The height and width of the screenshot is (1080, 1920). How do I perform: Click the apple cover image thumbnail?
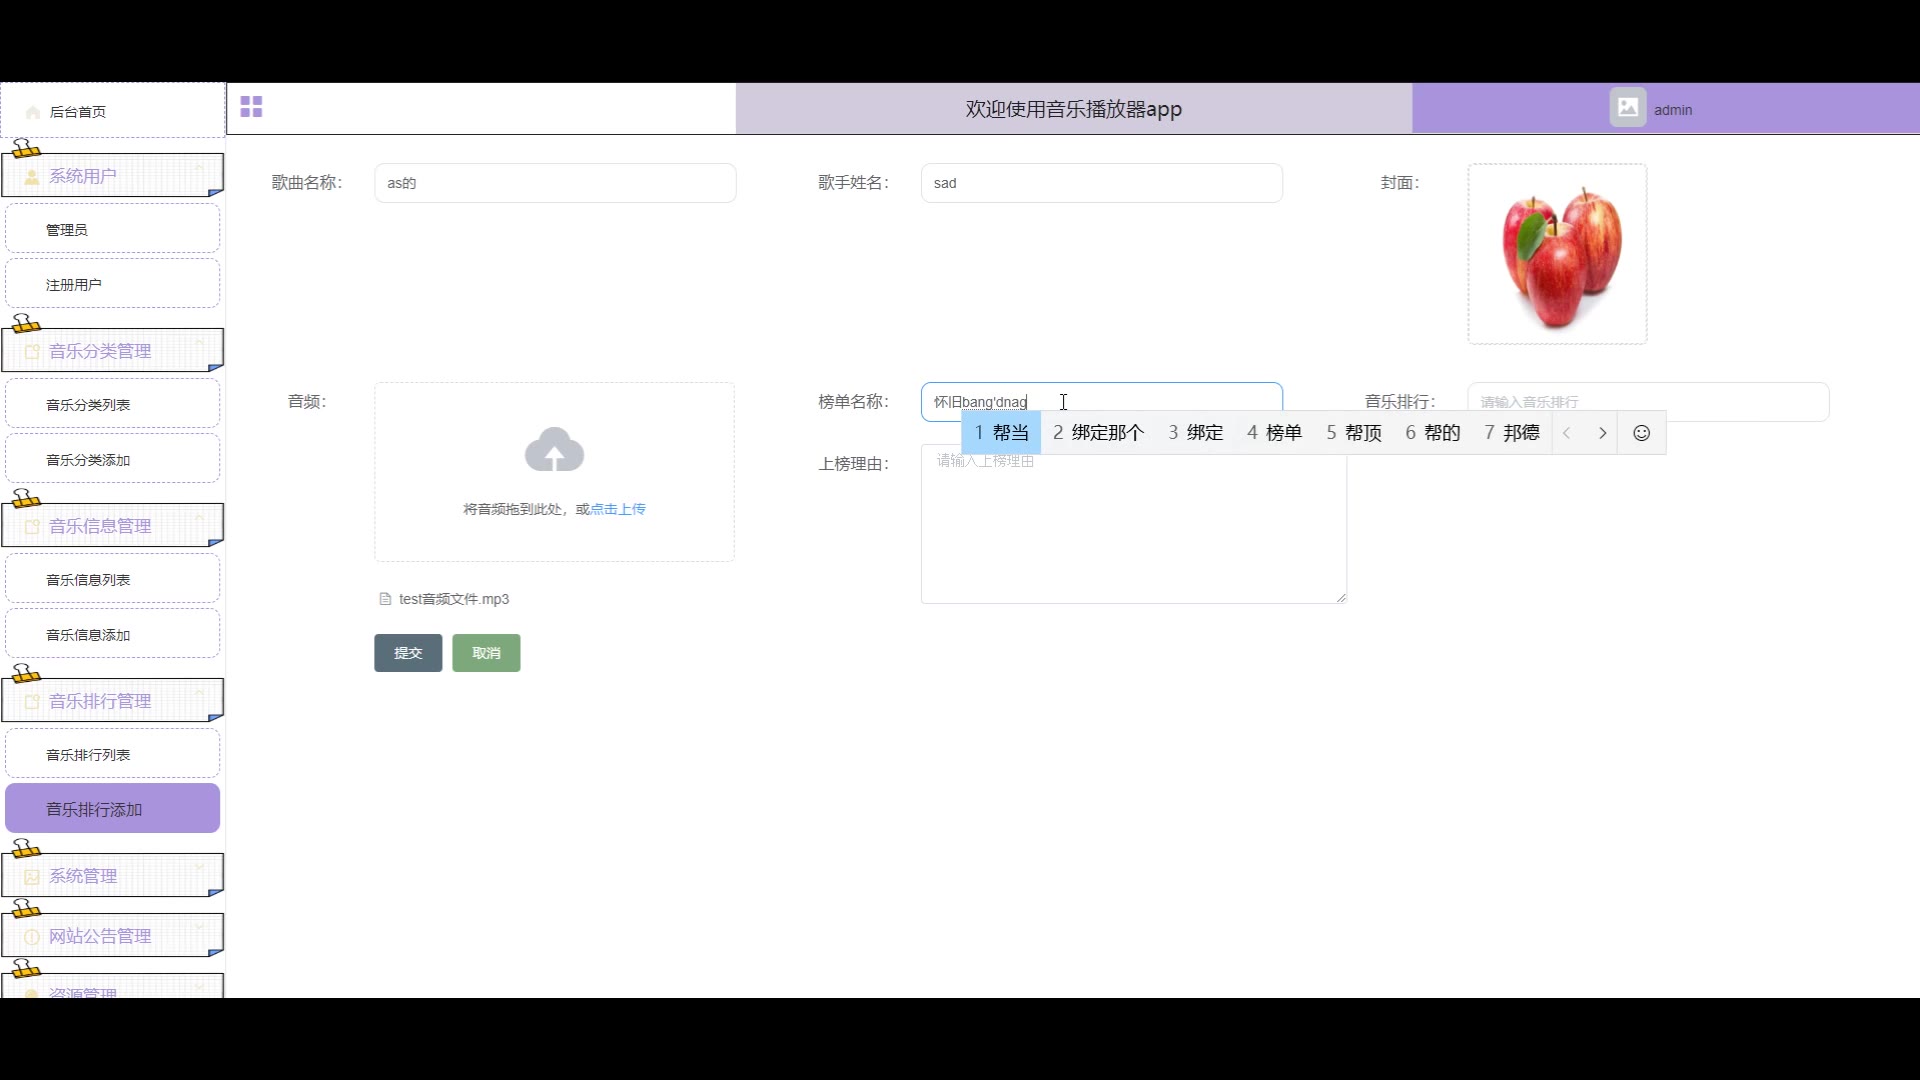[x=1556, y=255]
